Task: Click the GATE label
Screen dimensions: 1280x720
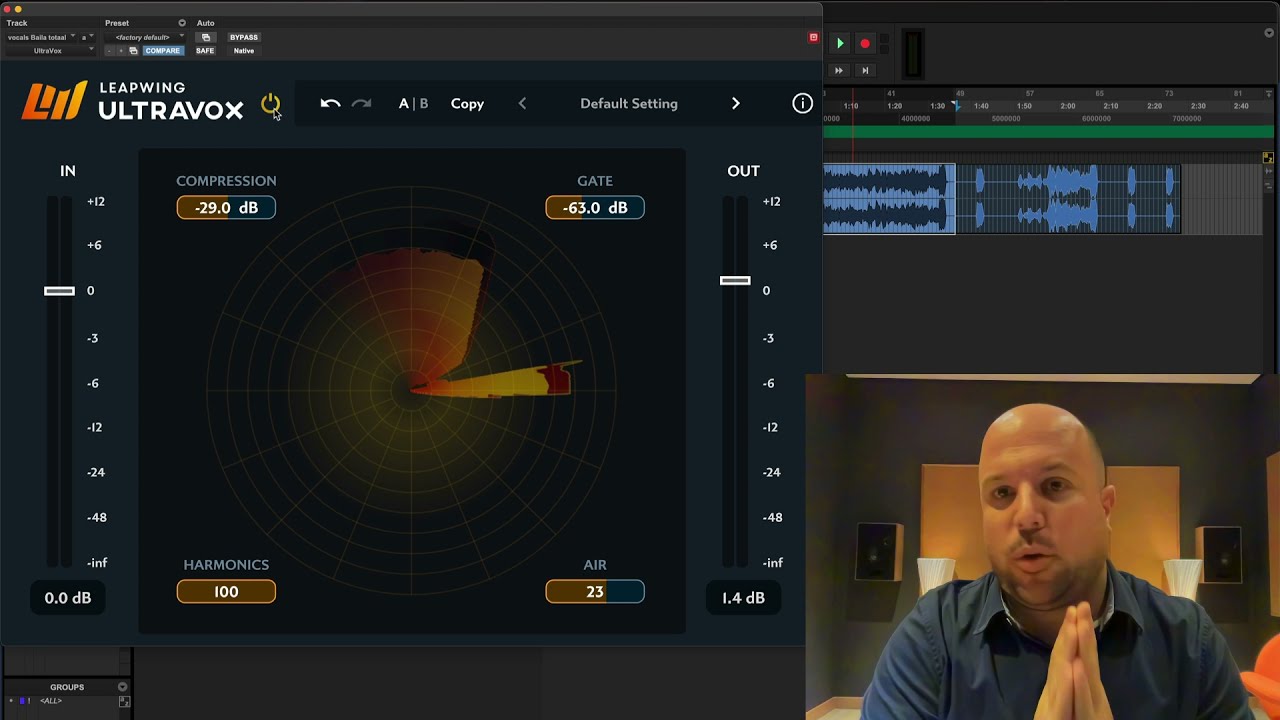Action: 595,181
